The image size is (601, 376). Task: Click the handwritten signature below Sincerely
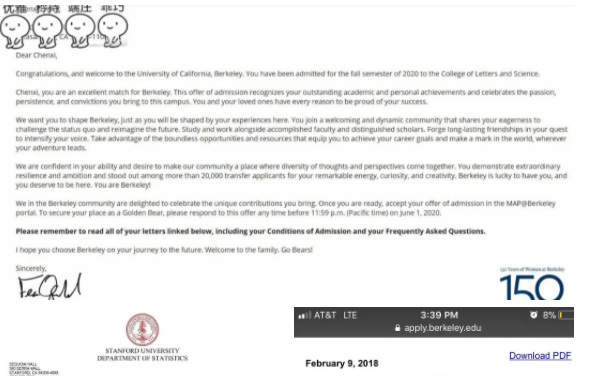(x=50, y=287)
